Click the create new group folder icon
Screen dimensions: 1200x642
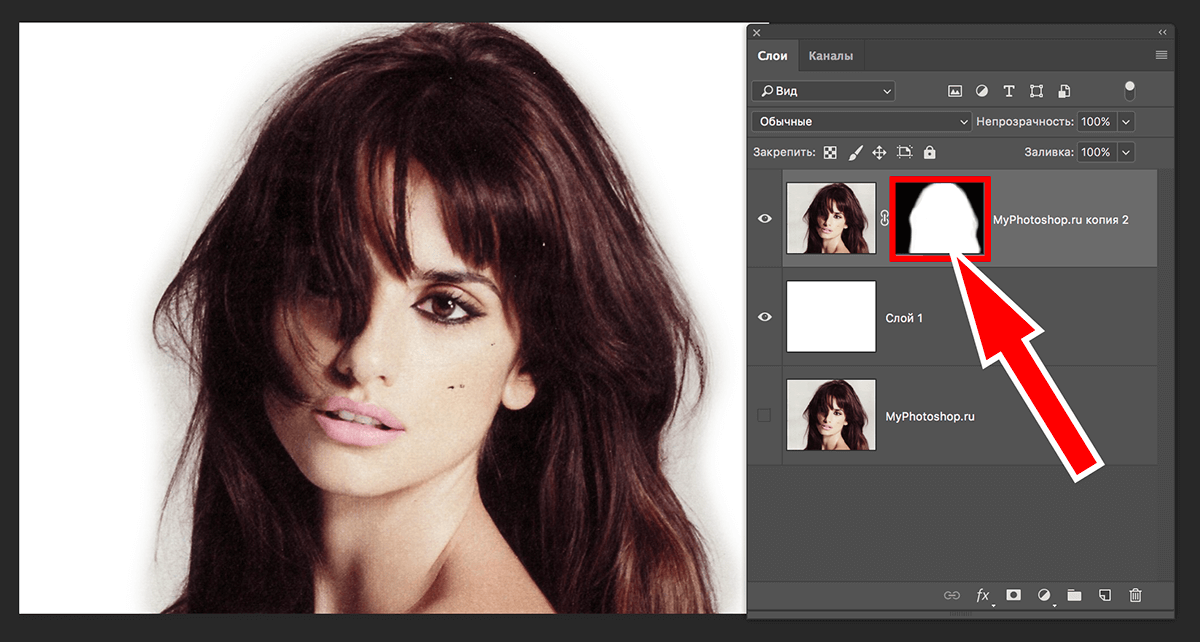[x=1074, y=595]
